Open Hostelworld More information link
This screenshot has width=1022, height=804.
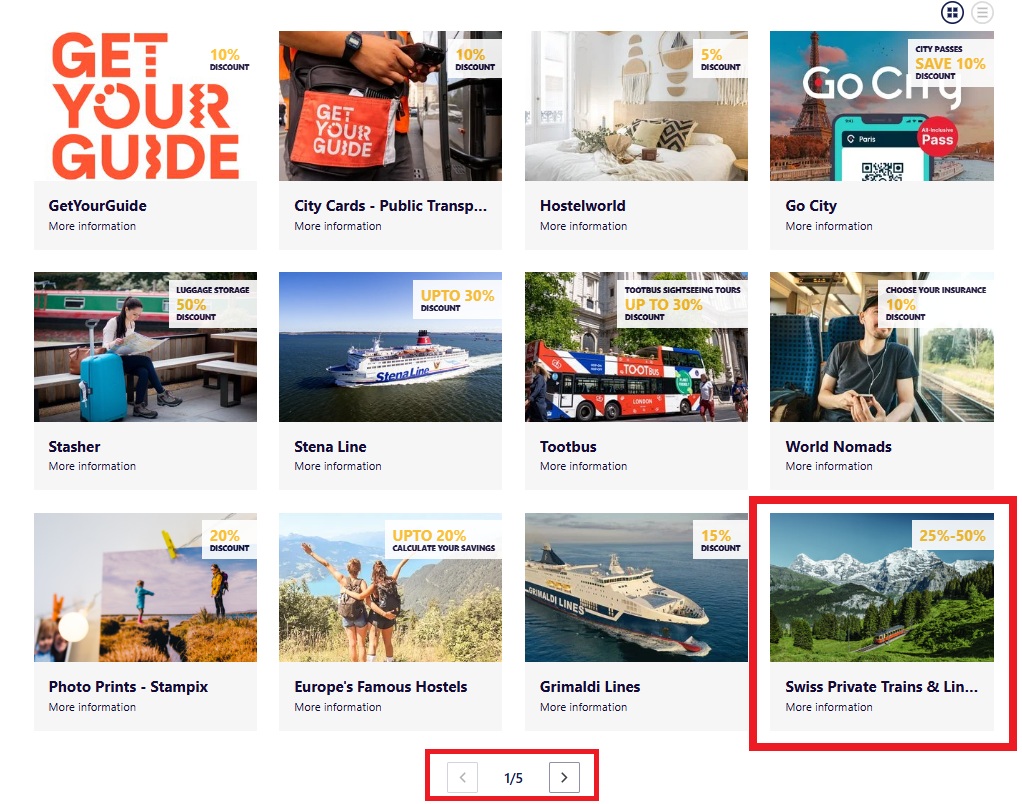point(583,226)
